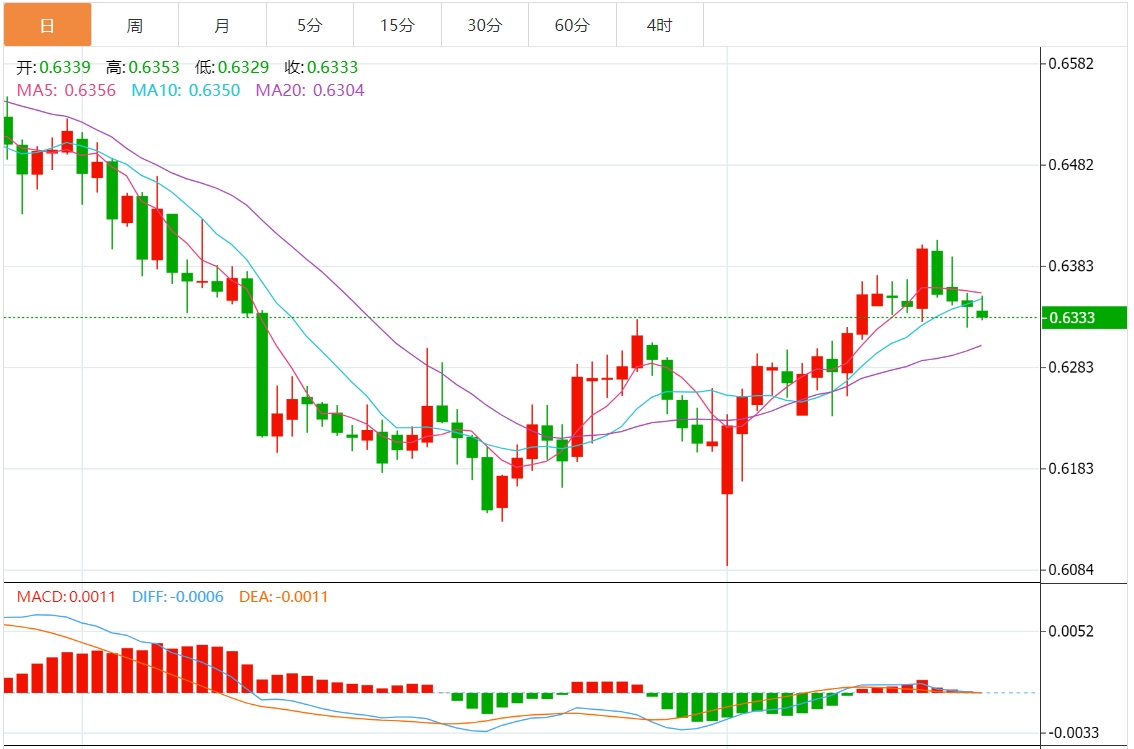1134x749 pixels.
Task: Click the 高:0.6353 high price value
Action: (142, 67)
